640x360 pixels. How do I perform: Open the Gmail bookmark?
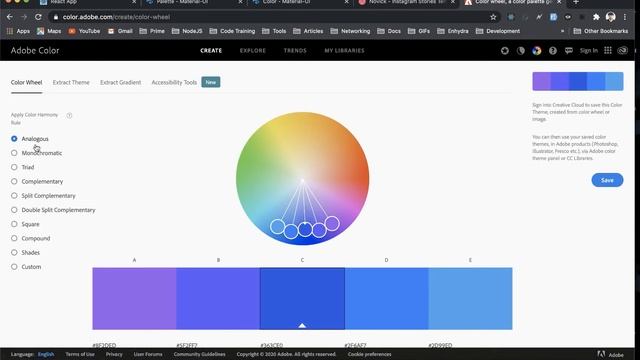120,31
